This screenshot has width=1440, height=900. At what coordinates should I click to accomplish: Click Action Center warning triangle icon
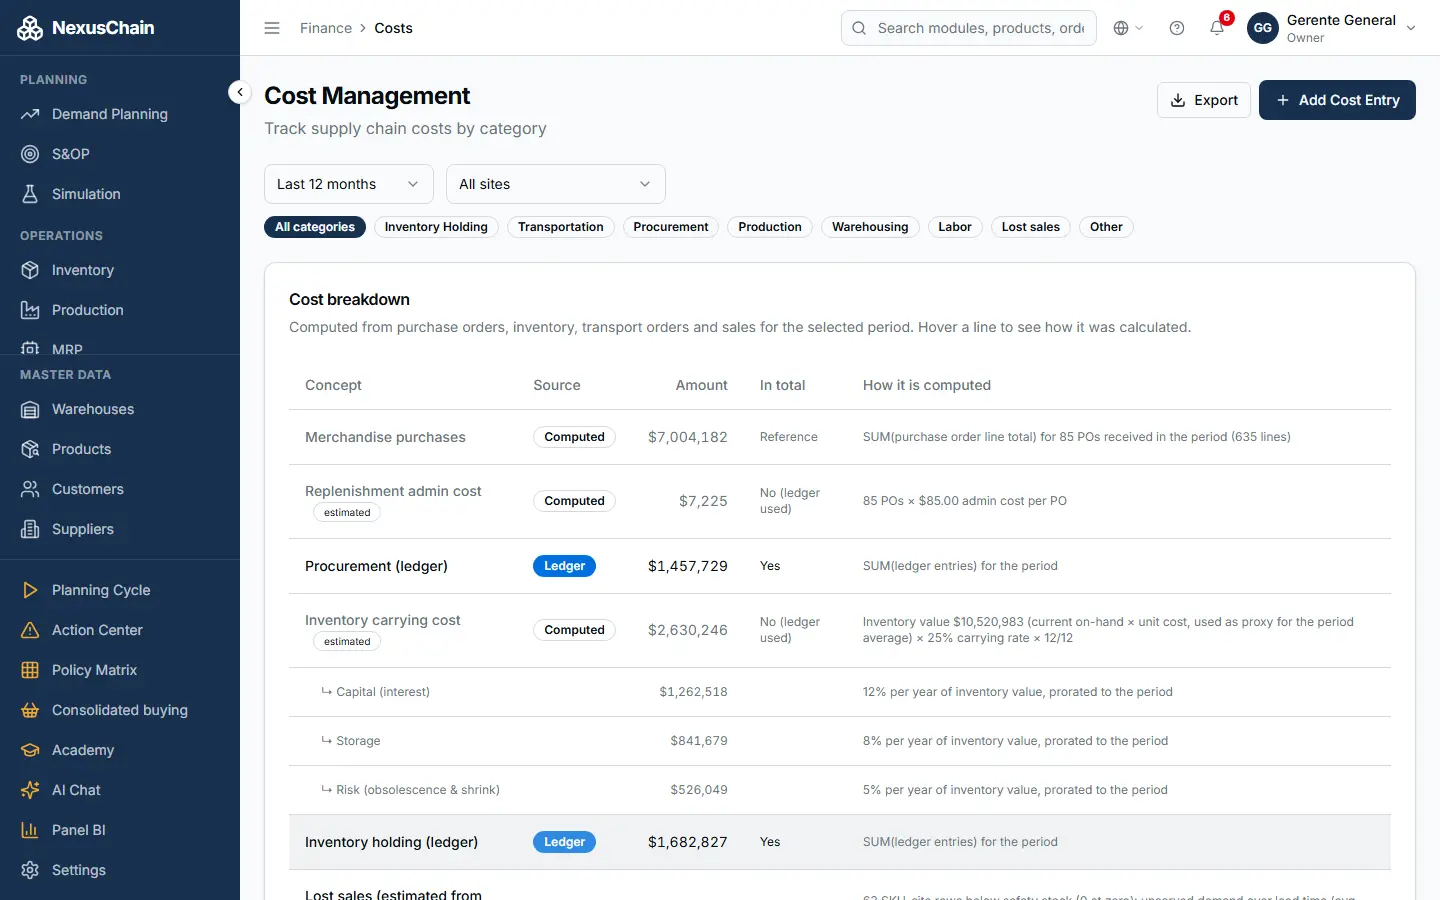point(30,630)
